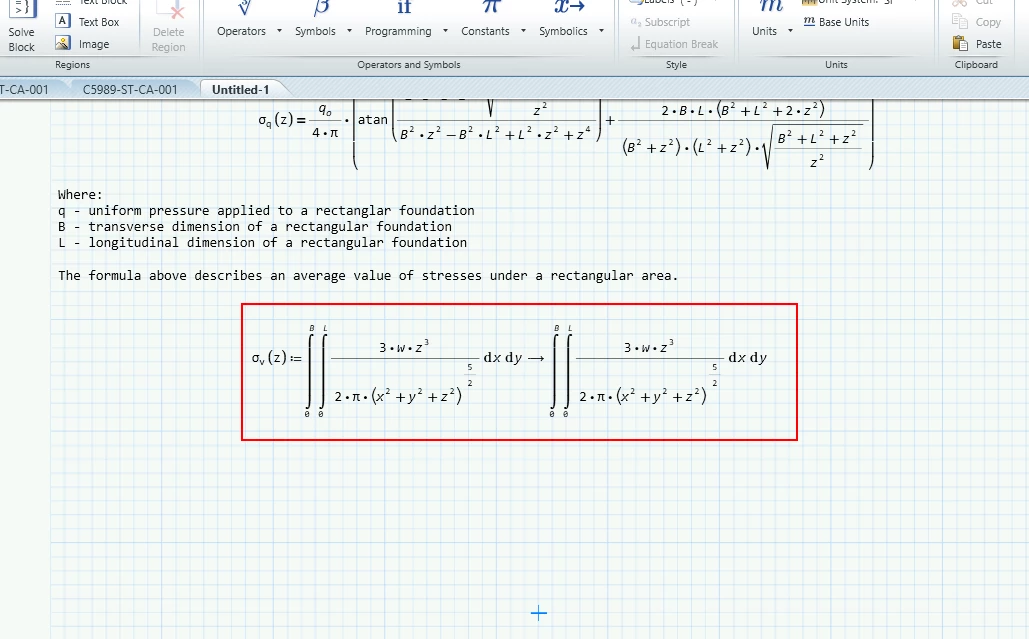Click the 'Operators and Symbols' group label
This screenshot has width=1029, height=639.
pyautogui.click(x=409, y=64)
